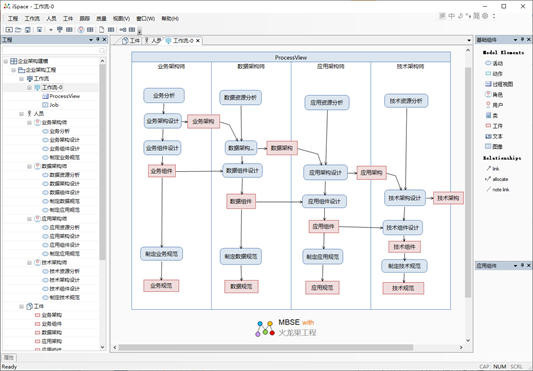The image size is (533, 371).
Task: Open the 视图(V) menu
Action: tap(121, 18)
